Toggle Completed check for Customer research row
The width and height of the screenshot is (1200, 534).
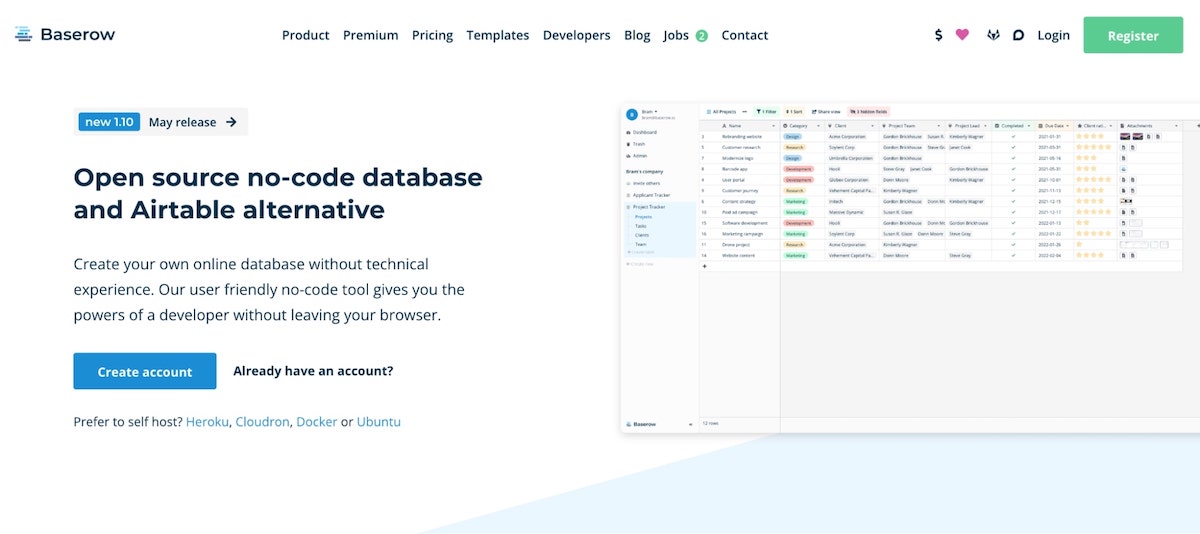[x=1013, y=147]
